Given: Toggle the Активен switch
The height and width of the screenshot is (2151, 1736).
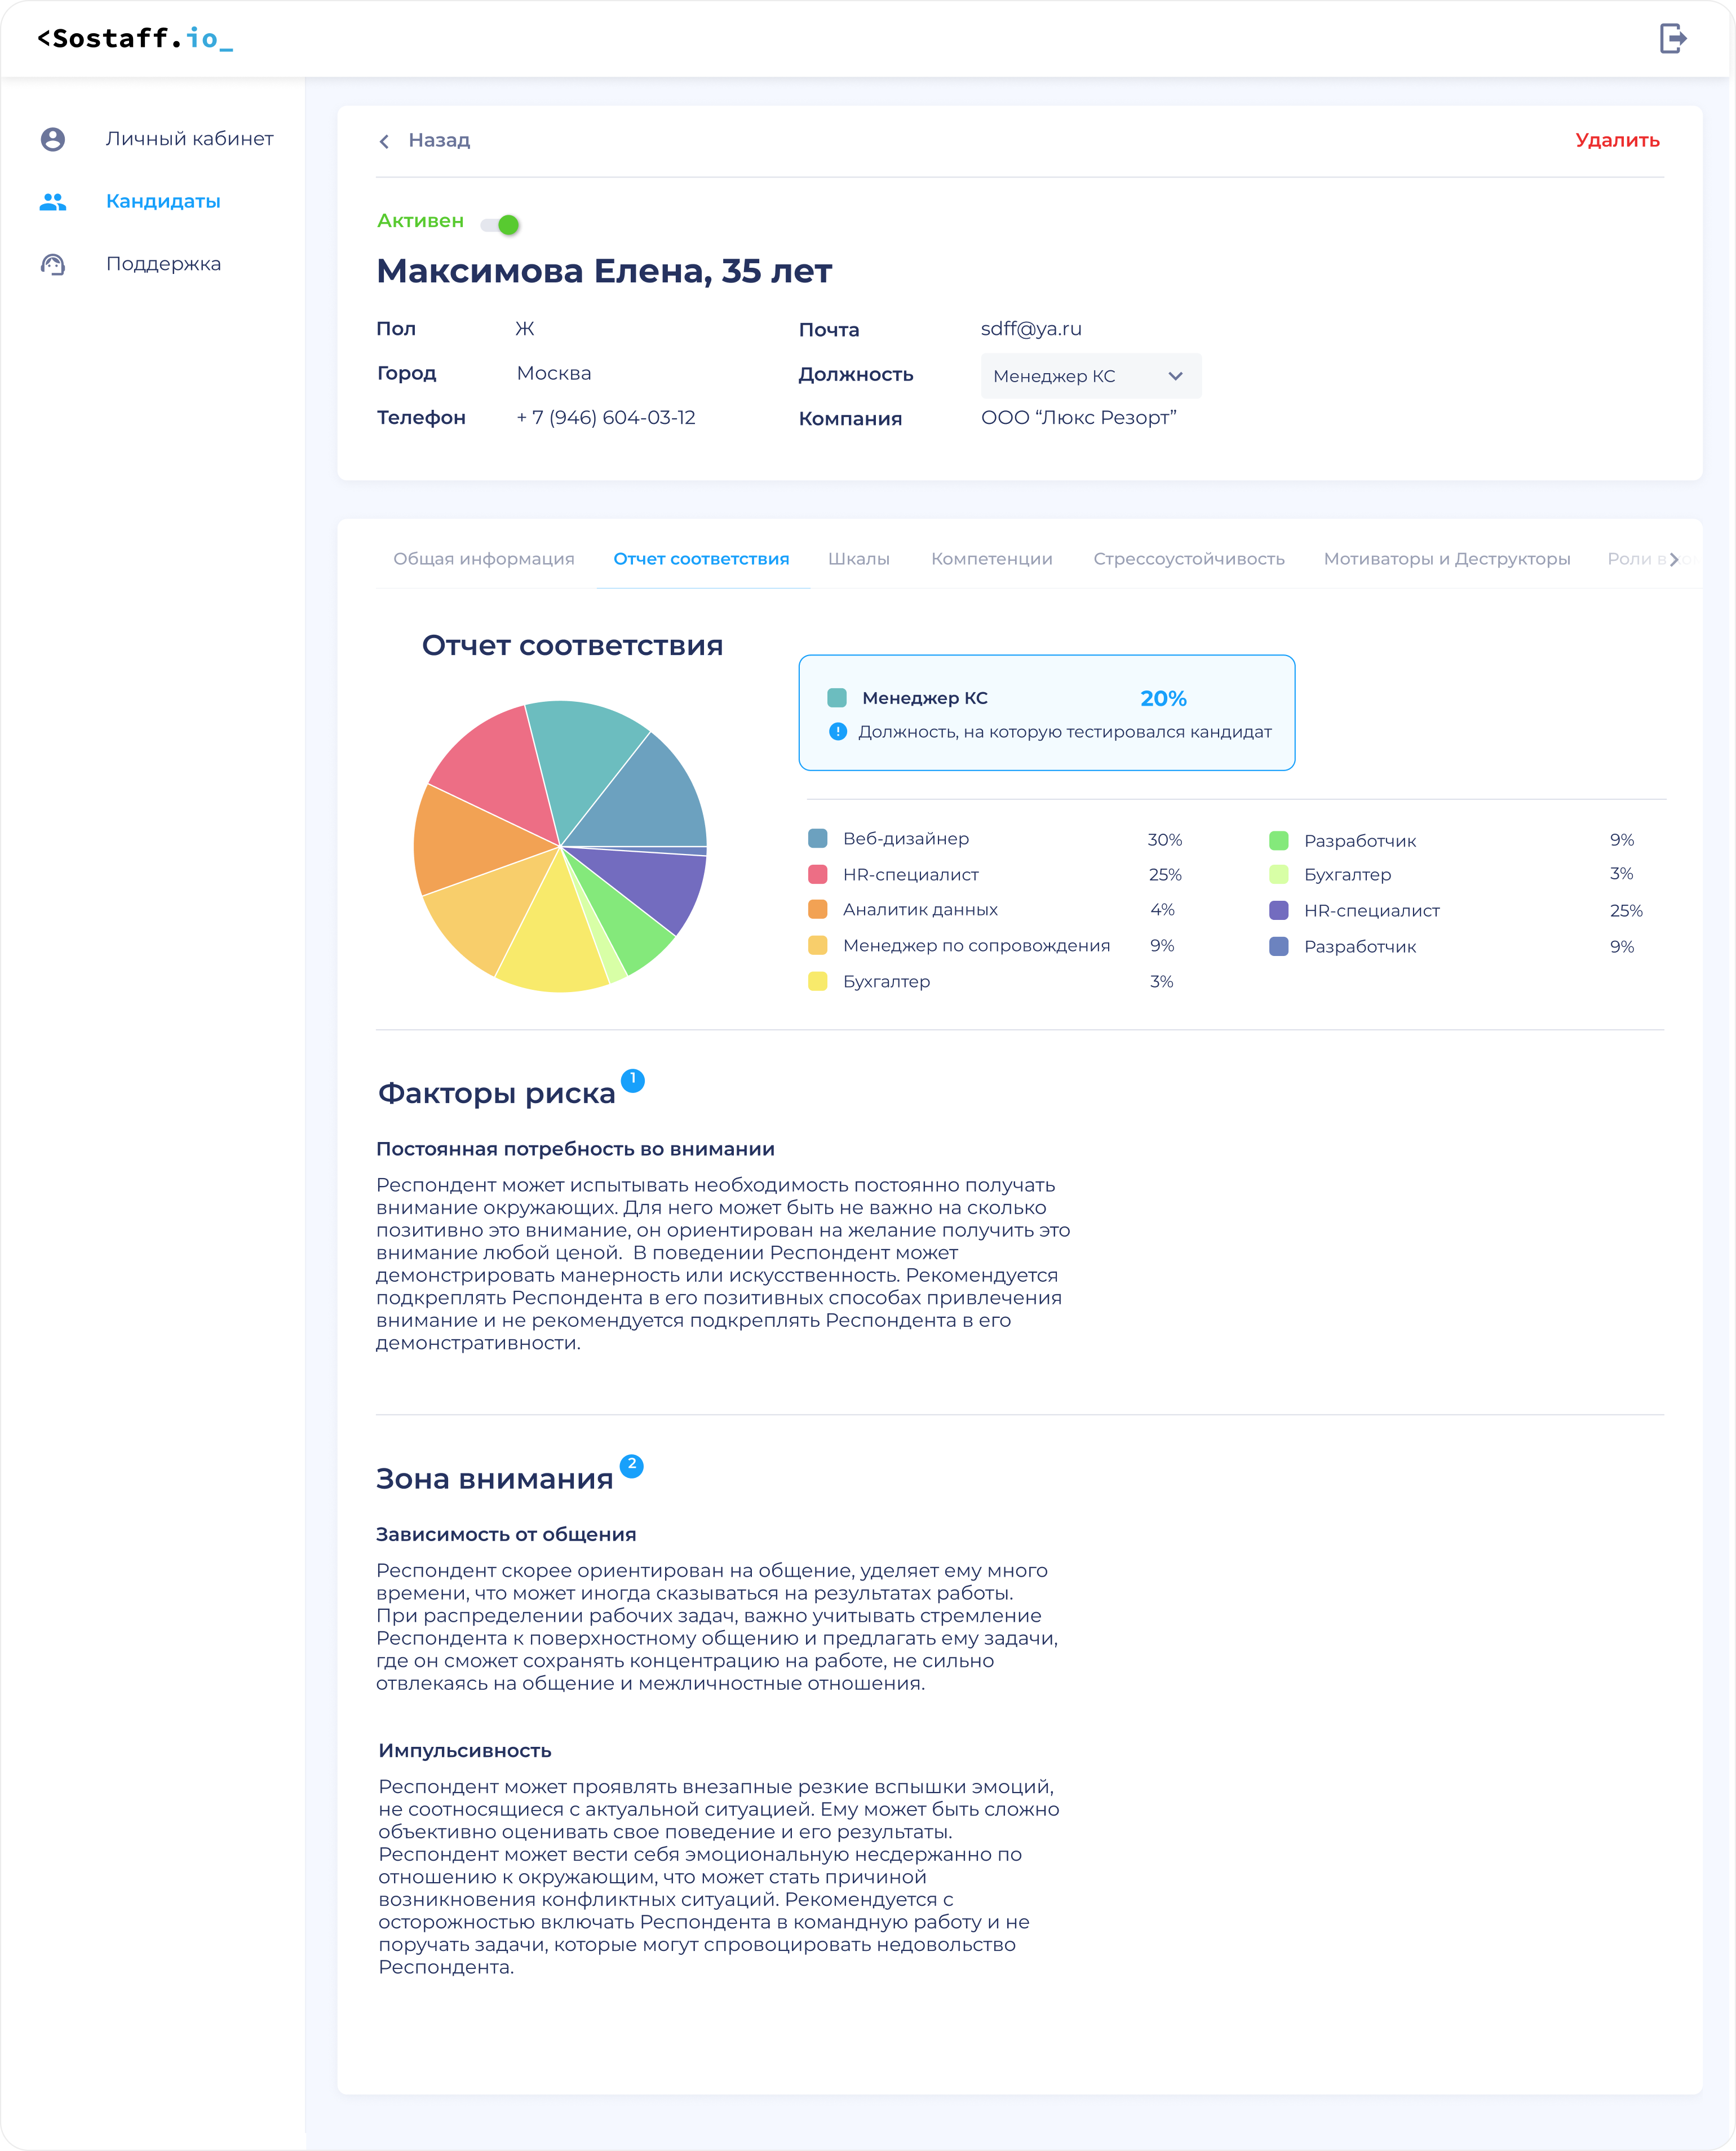Looking at the screenshot, I should [500, 225].
